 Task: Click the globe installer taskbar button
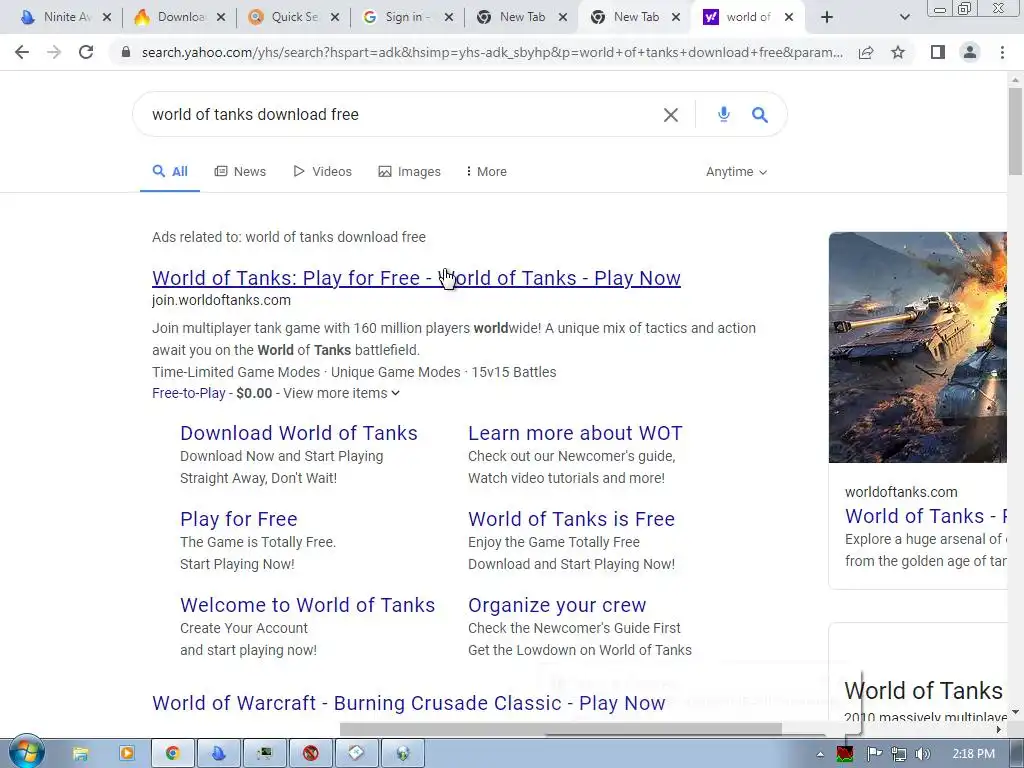403,754
